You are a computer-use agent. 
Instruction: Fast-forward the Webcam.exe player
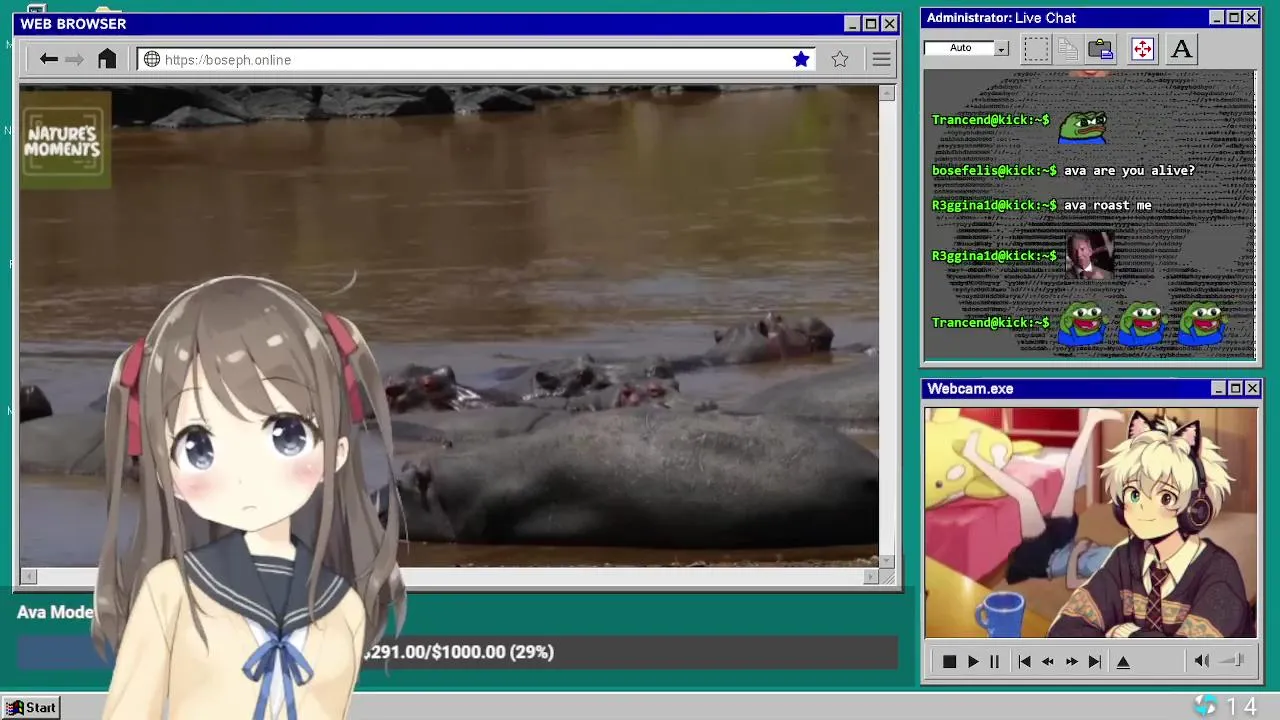tap(1071, 661)
